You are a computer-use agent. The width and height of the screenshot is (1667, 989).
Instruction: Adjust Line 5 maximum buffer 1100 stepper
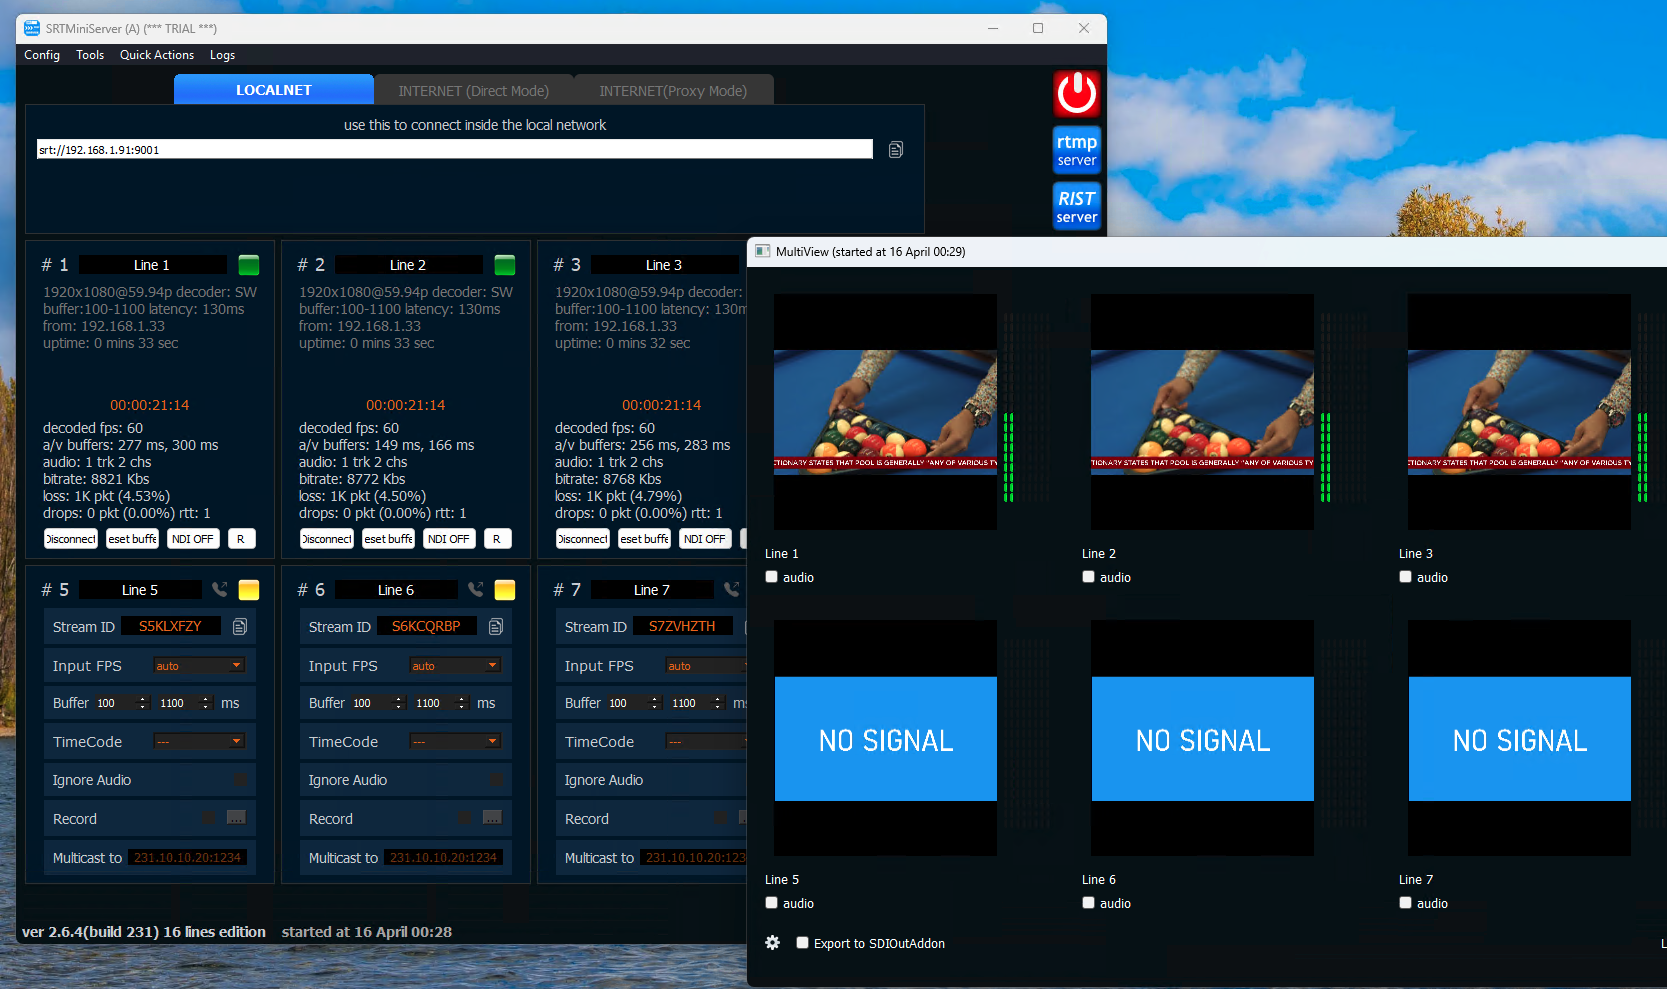pyautogui.click(x=206, y=703)
